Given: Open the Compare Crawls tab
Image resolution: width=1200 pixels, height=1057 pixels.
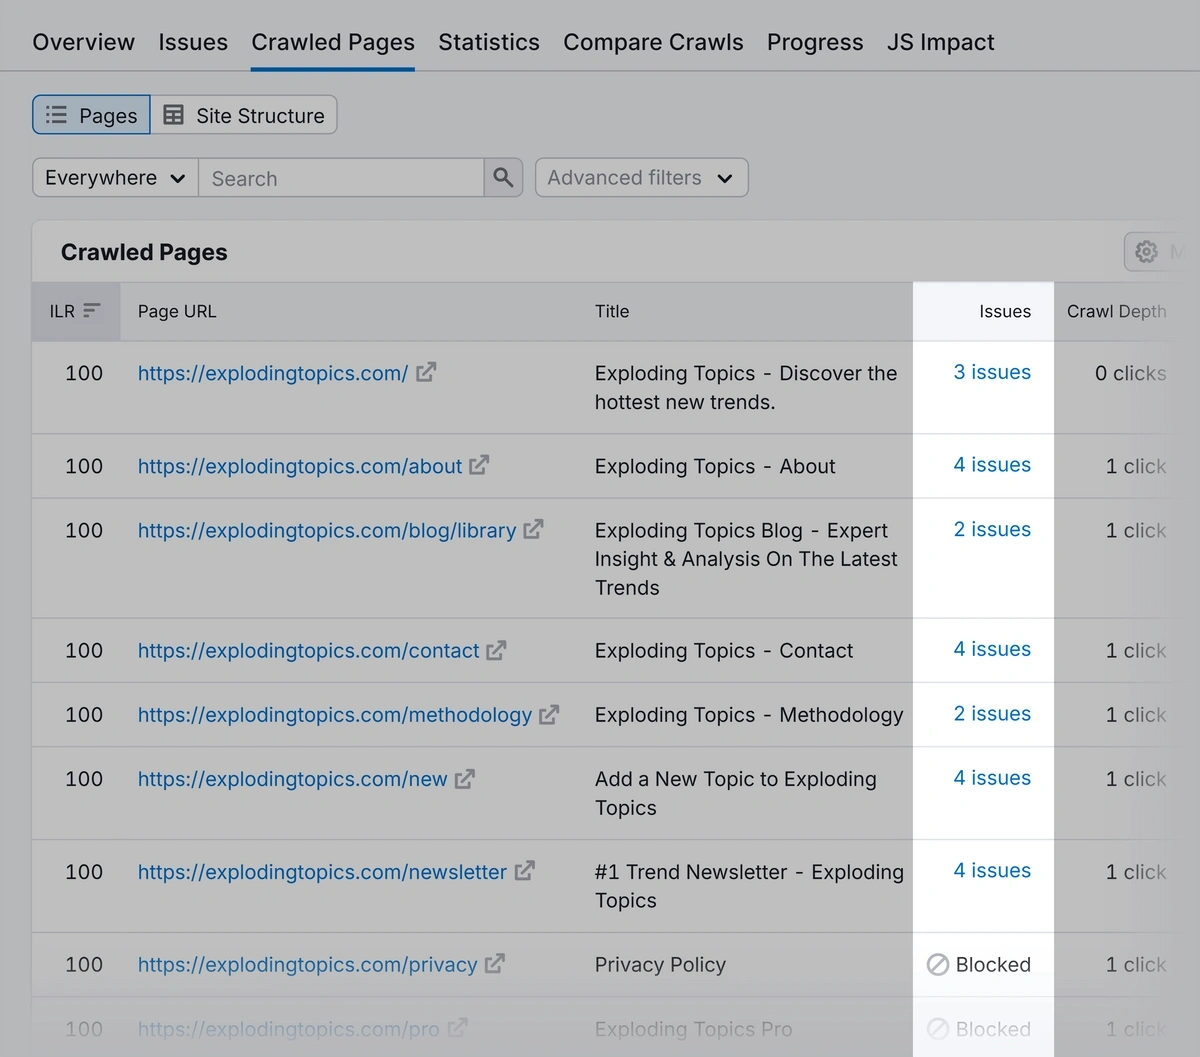Looking at the screenshot, I should (x=653, y=42).
